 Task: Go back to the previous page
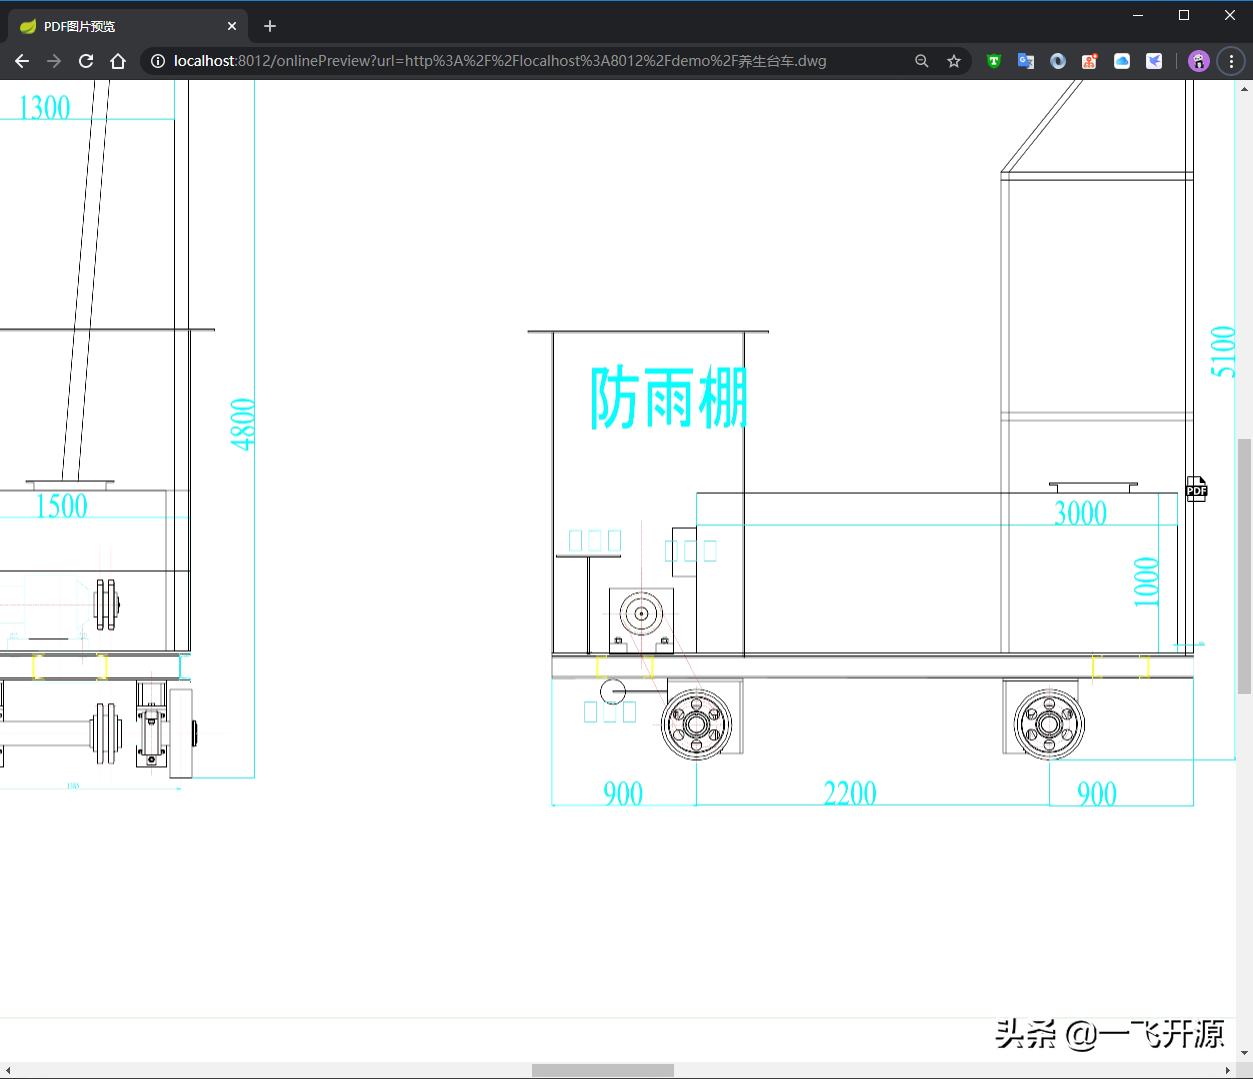(x=22, y=61)
